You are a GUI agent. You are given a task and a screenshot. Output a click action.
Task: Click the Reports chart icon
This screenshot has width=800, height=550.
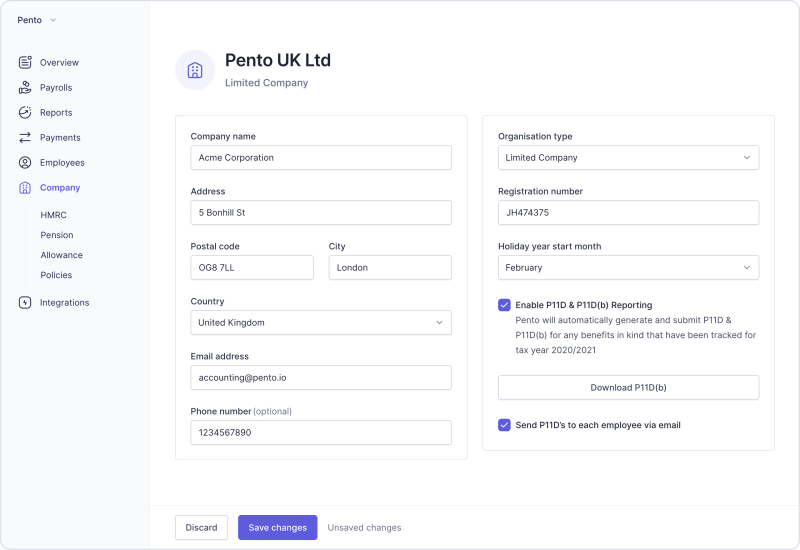pos(25,112)
